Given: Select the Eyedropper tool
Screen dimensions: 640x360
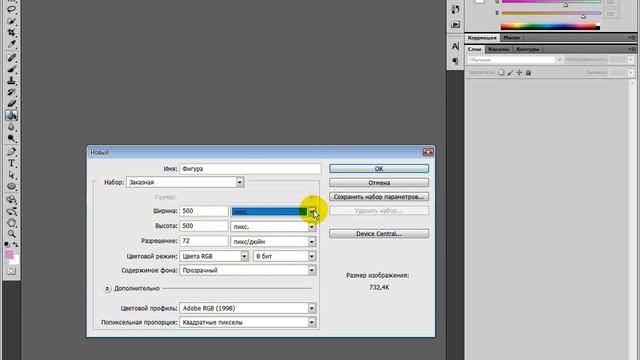Looking at the screenshot, I should click(11, 44).
